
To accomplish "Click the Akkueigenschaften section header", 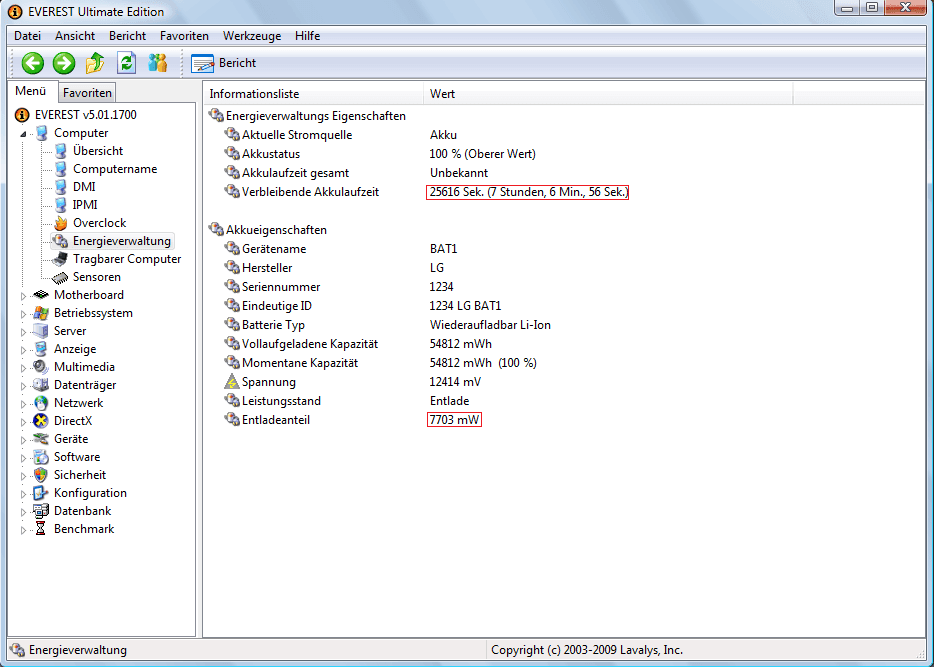I will click(x=276, y=229).
